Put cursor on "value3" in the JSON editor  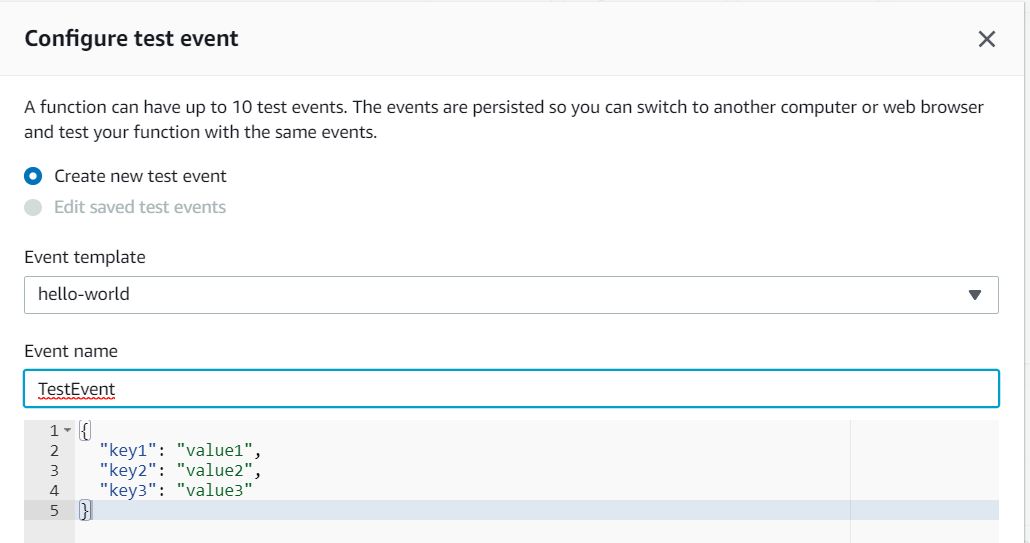(x=214, y=490)
